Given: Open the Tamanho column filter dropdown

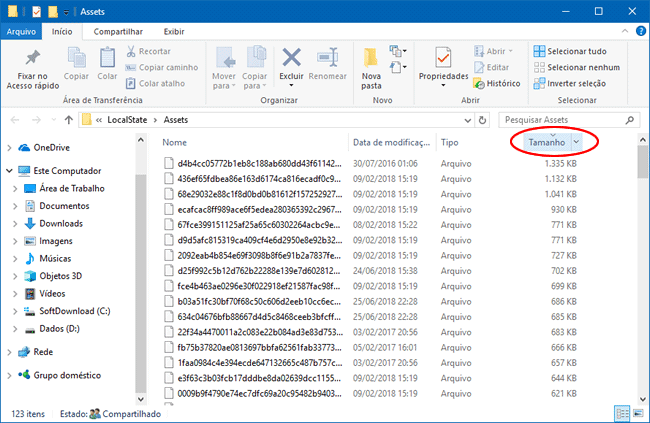Looking at the screenshot, I should tap(575, 143).
